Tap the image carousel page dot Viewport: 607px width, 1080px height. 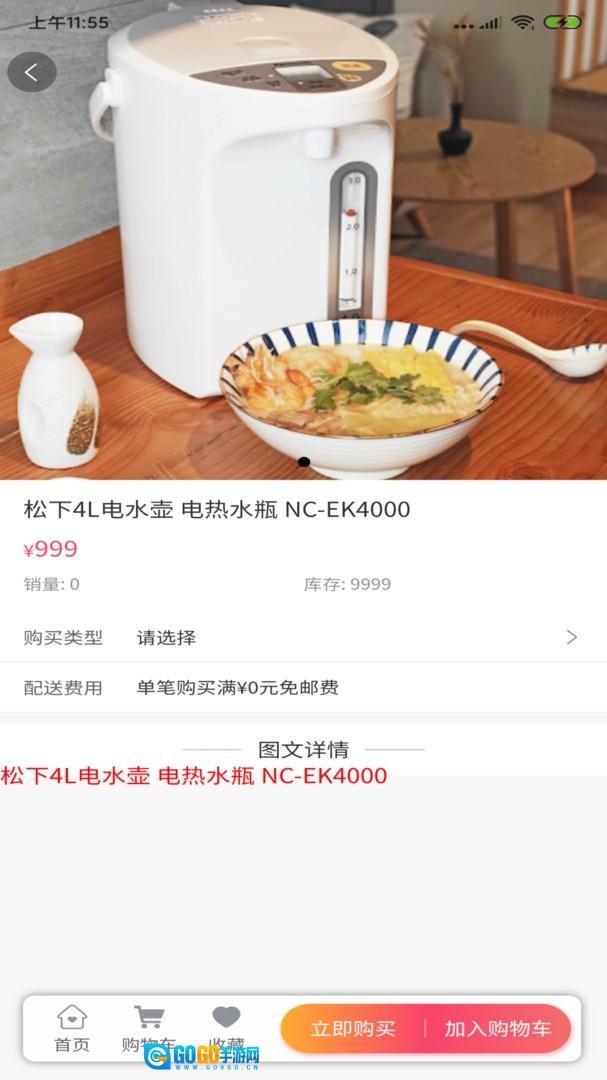click(x=303, y=461)
